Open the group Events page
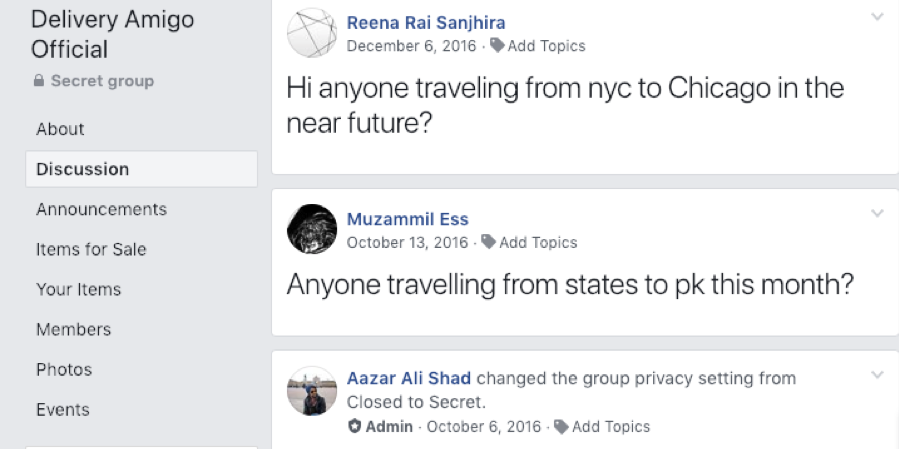Screen dimensions: 899x449 pos(62,409)
